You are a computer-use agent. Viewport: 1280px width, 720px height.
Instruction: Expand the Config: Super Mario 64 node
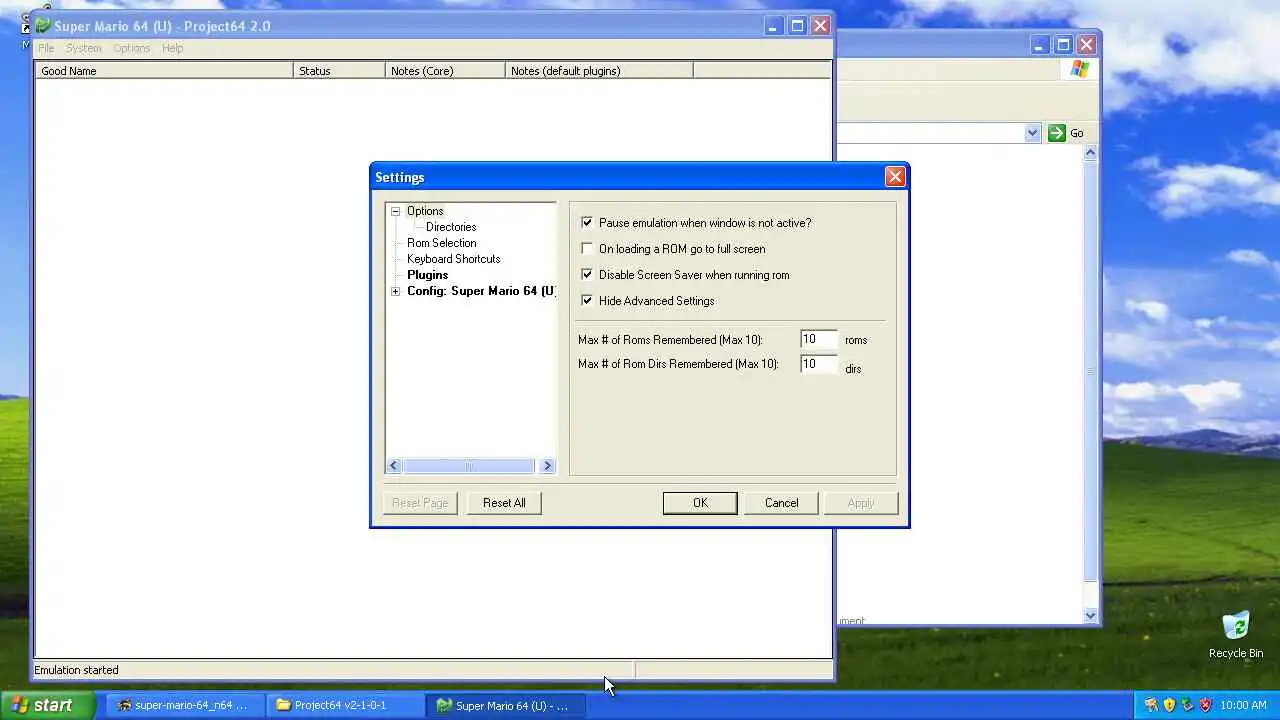pos(395,291)
